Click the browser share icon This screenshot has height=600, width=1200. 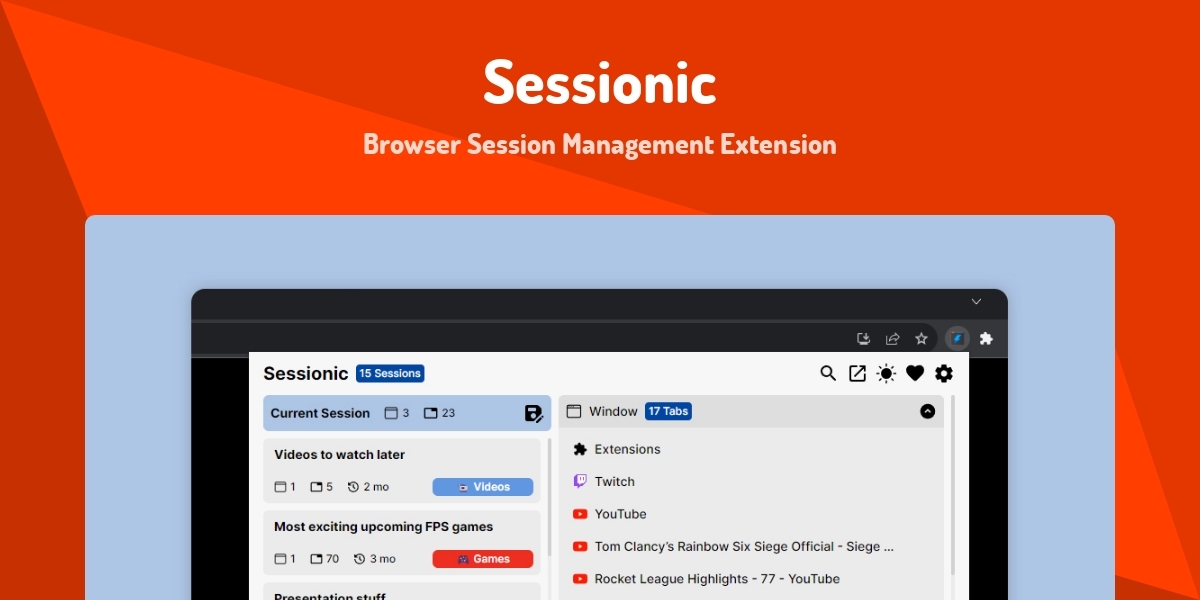[893, 339]
